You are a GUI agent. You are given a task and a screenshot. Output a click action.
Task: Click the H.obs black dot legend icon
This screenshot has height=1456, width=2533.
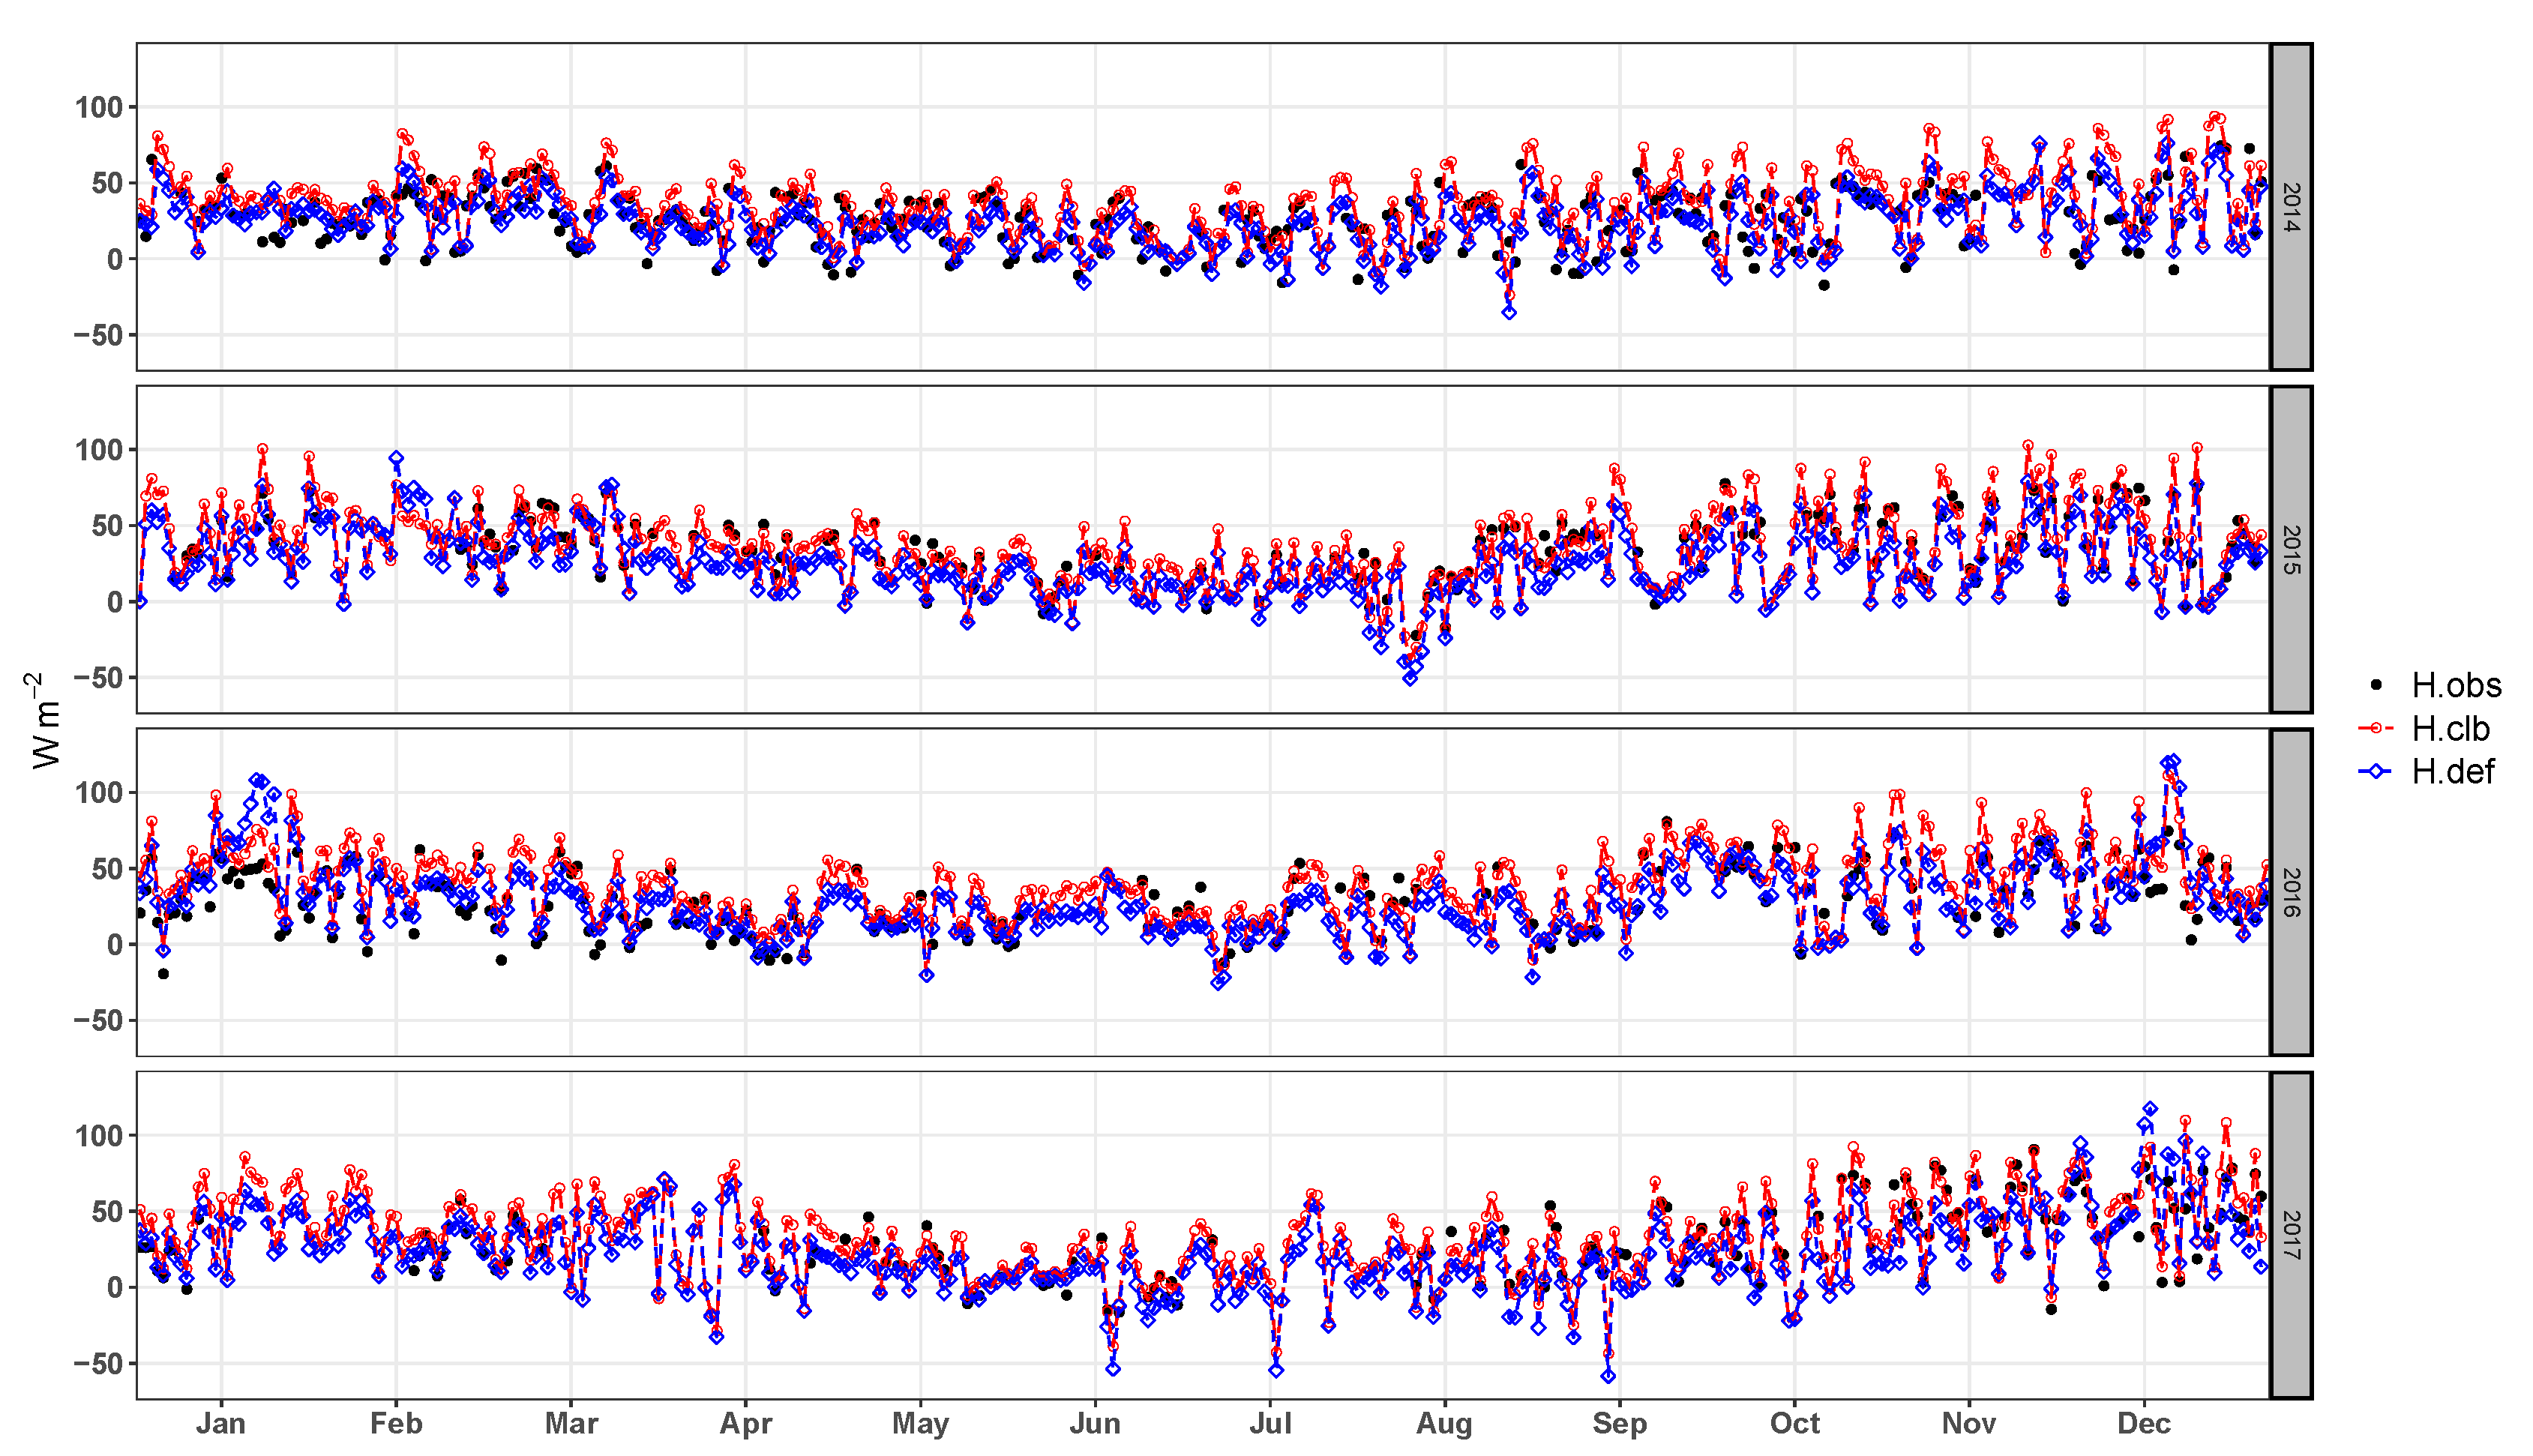point(2376,685)
